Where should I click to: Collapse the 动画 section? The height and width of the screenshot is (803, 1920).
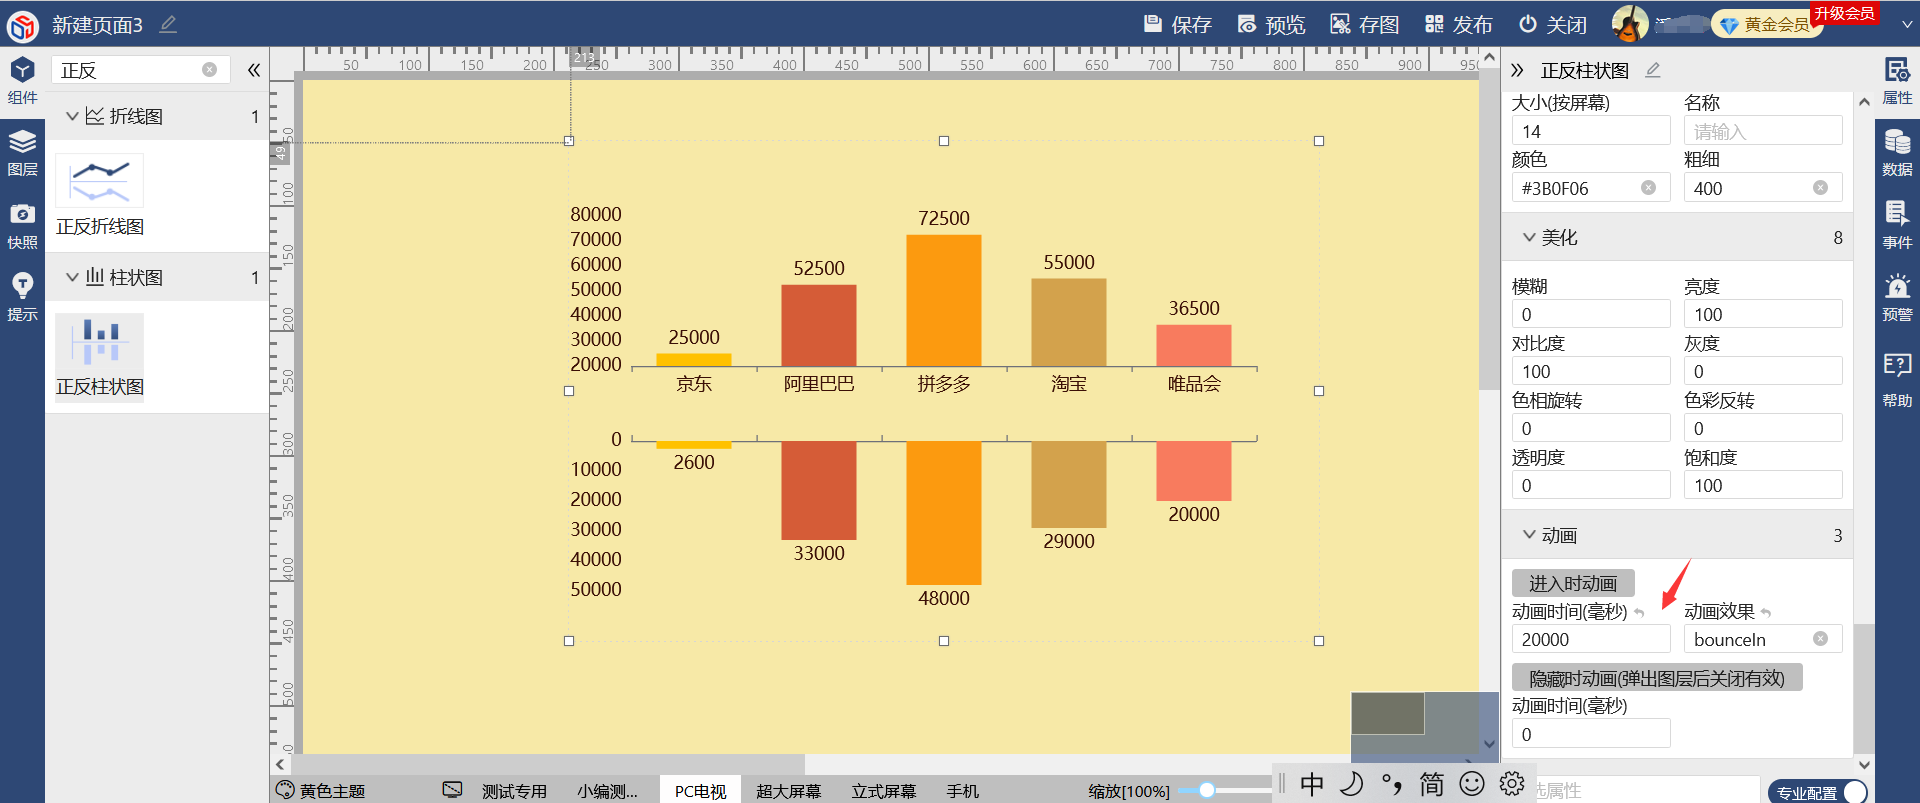tap(1529, 535)
